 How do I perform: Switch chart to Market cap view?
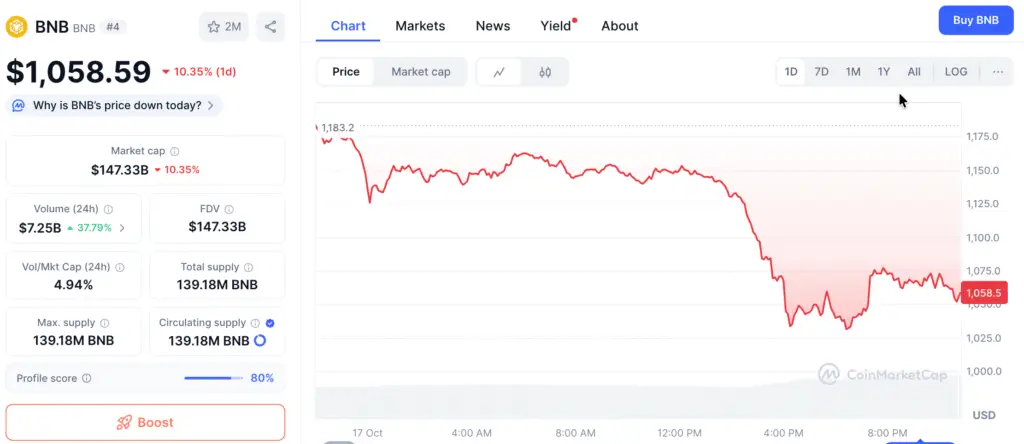point(420,72)
